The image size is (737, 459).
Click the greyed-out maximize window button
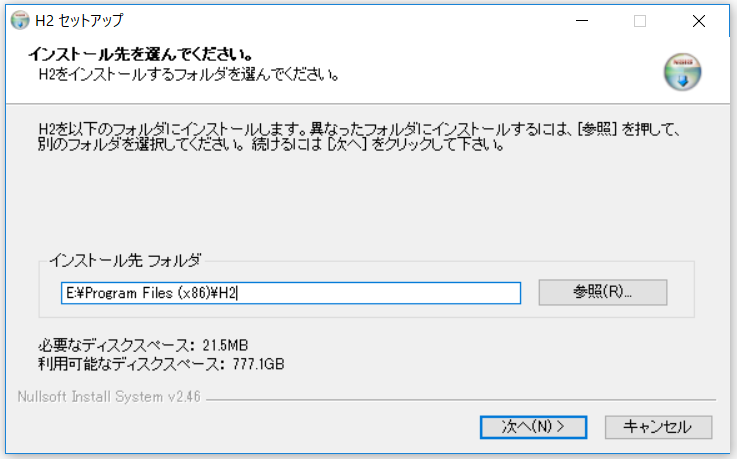(x=640, y=20)
